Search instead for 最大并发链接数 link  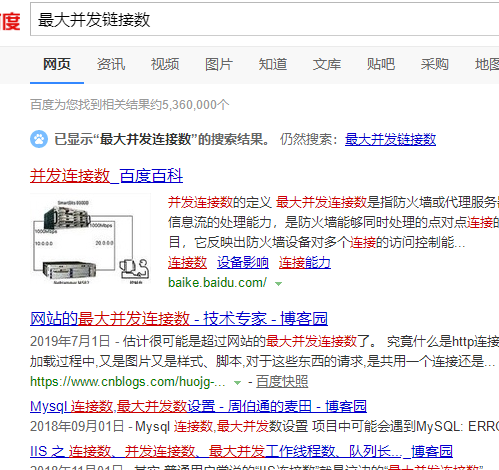click(390, 139)
